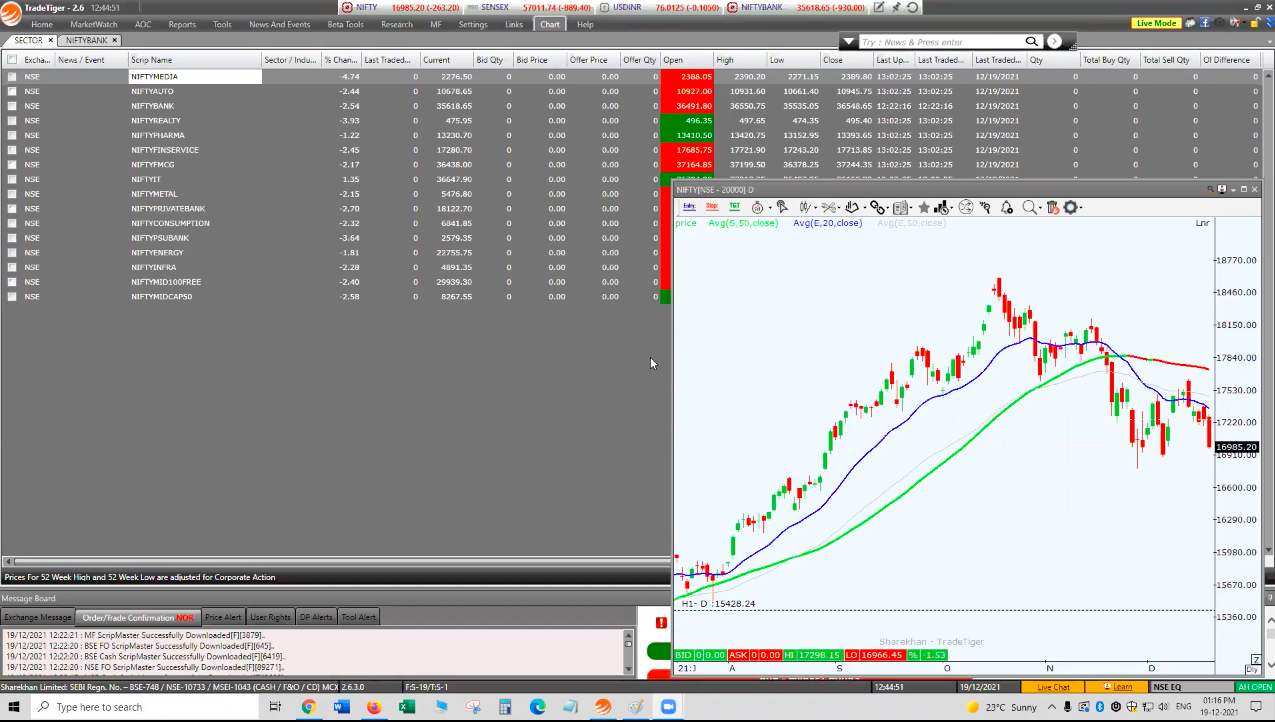This screenshot has width=1275, height=722.
Task: Select the TGT target marker tool
Action: (735, 207)
